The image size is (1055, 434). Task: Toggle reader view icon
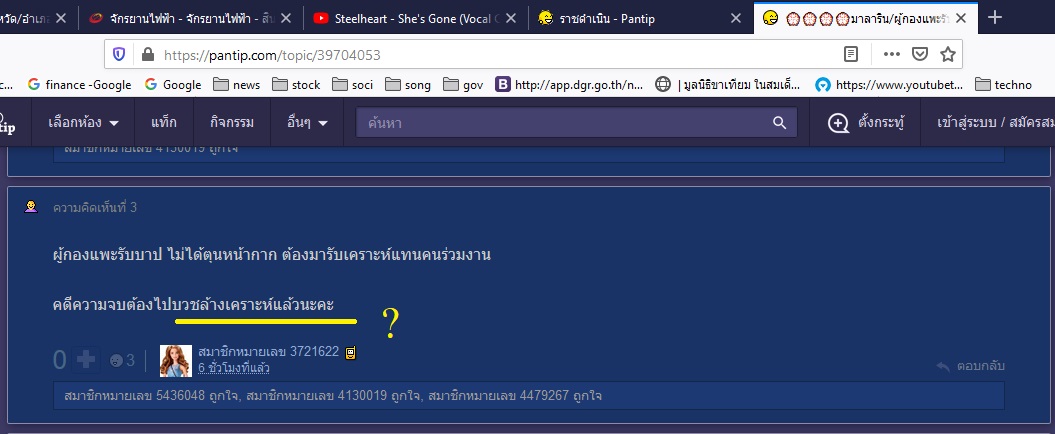[851, 55]
